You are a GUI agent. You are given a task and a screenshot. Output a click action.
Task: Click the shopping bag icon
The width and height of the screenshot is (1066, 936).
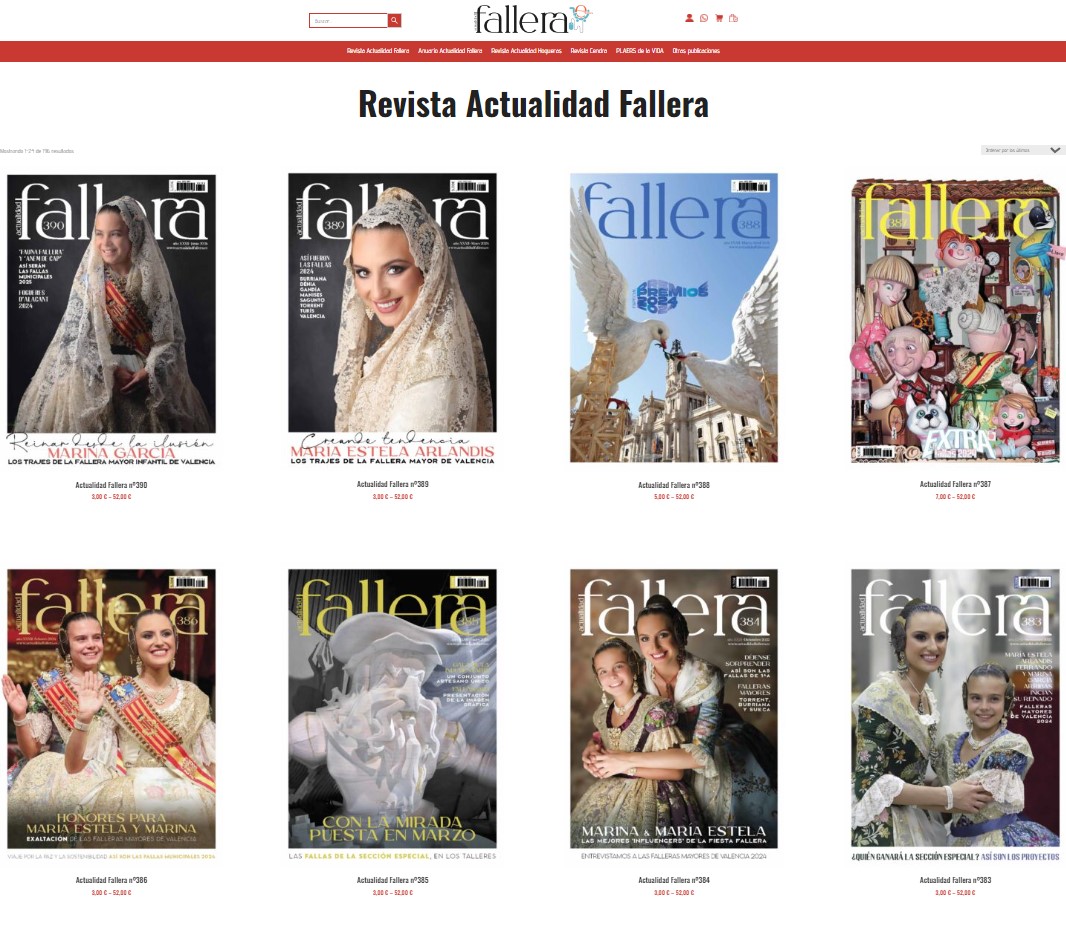click(734, 18)
